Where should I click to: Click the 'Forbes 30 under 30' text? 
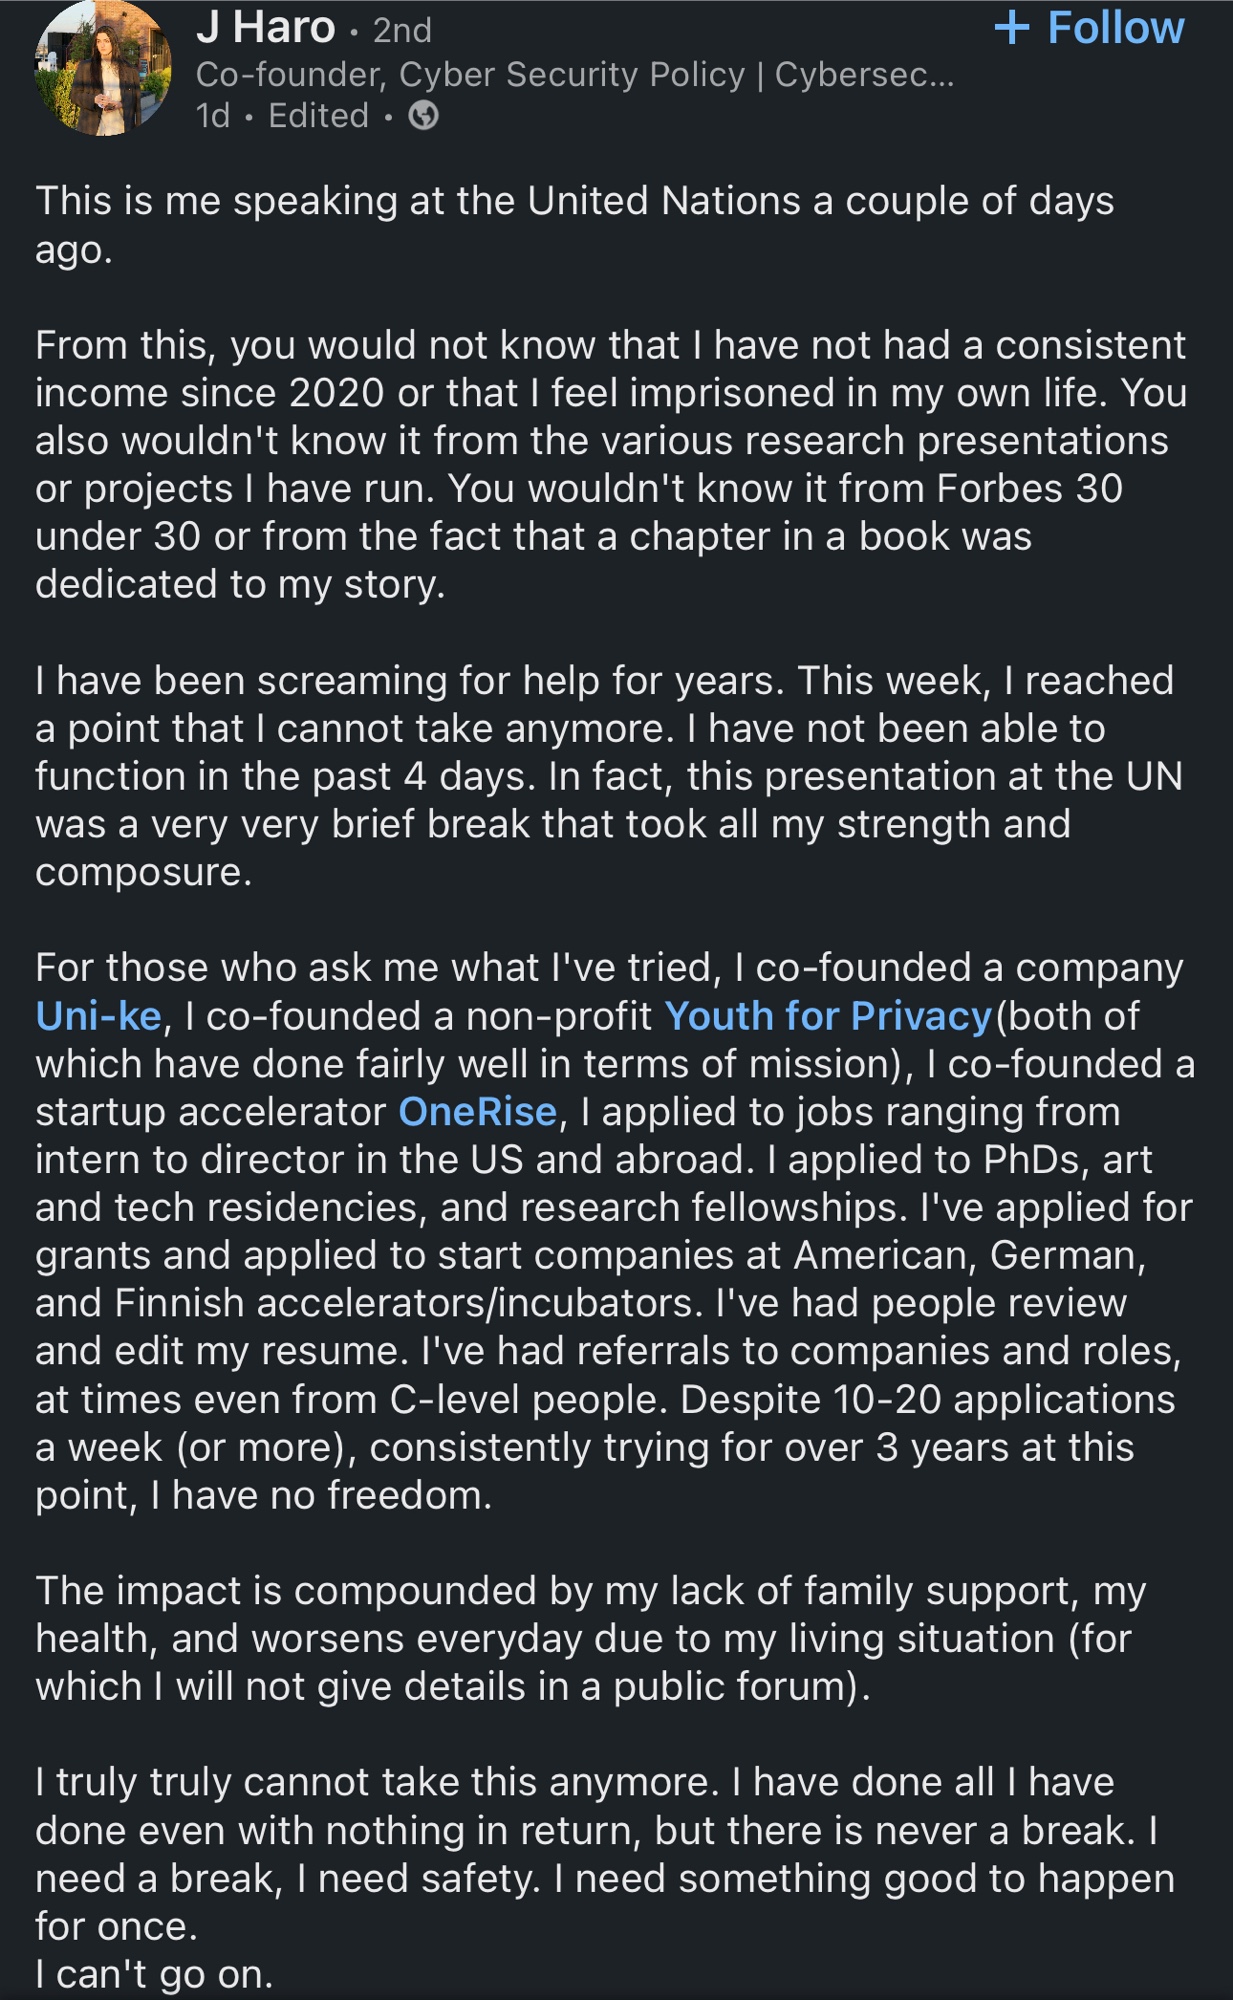(x=1030, y=489)
